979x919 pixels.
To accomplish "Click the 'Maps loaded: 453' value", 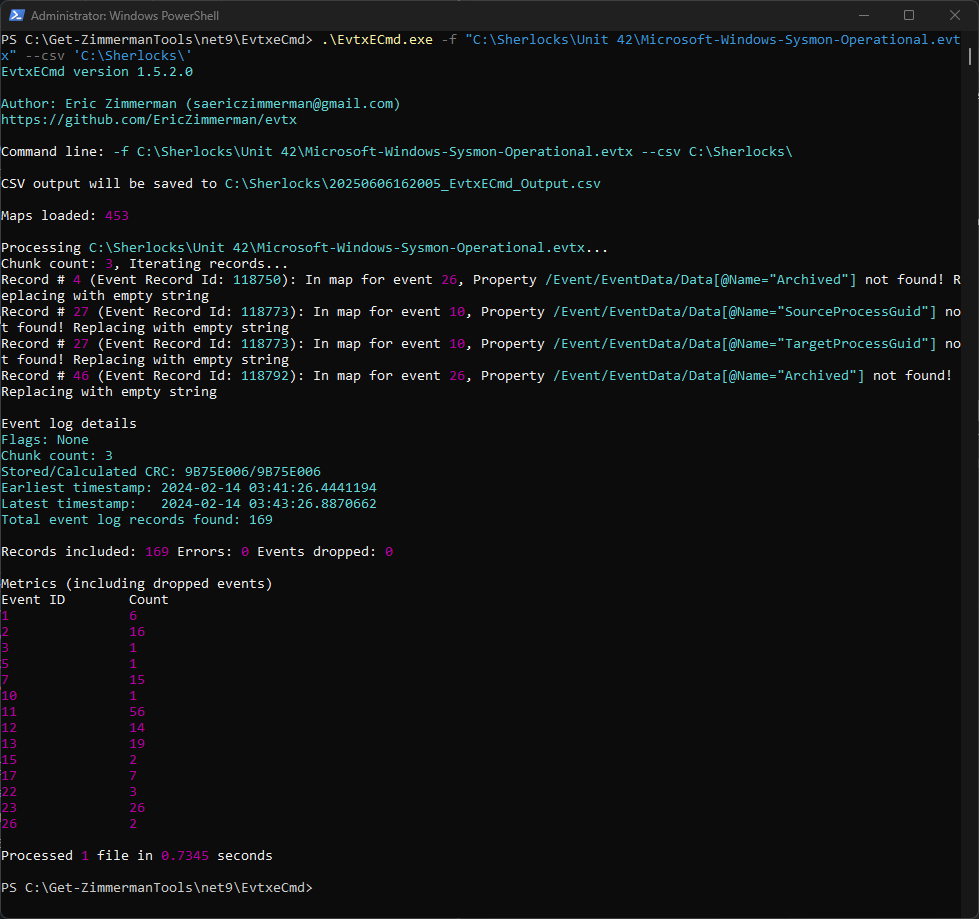I will point(116,215).
